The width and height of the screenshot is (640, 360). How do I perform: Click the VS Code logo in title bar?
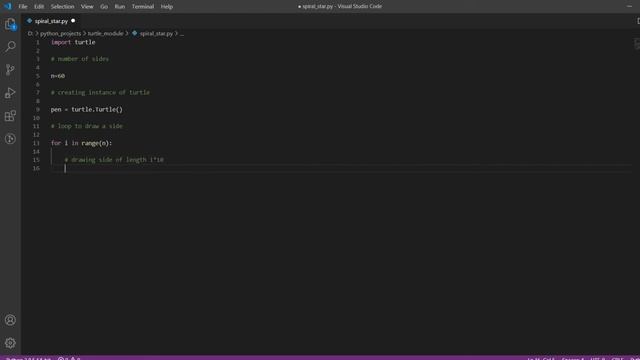tap(8, 6)
